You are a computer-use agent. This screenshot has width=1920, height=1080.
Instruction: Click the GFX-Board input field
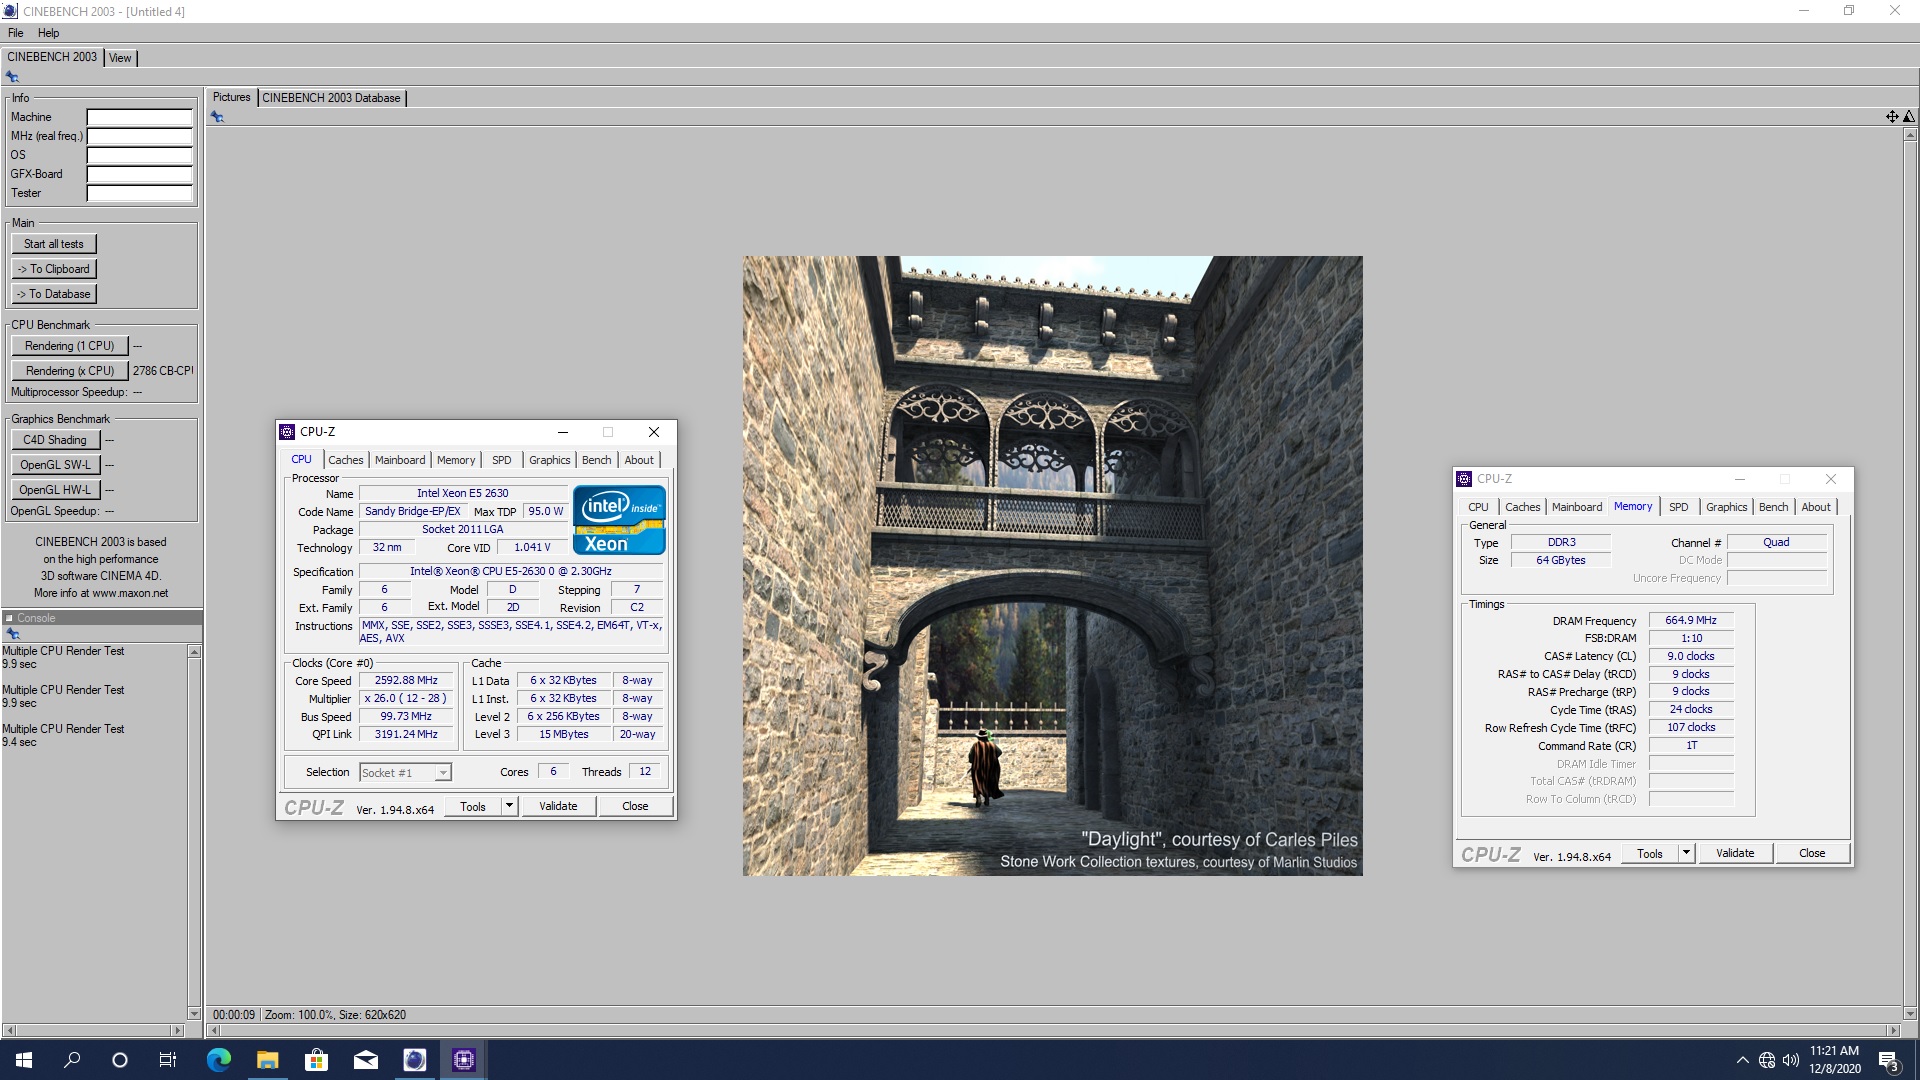point(139,174)
